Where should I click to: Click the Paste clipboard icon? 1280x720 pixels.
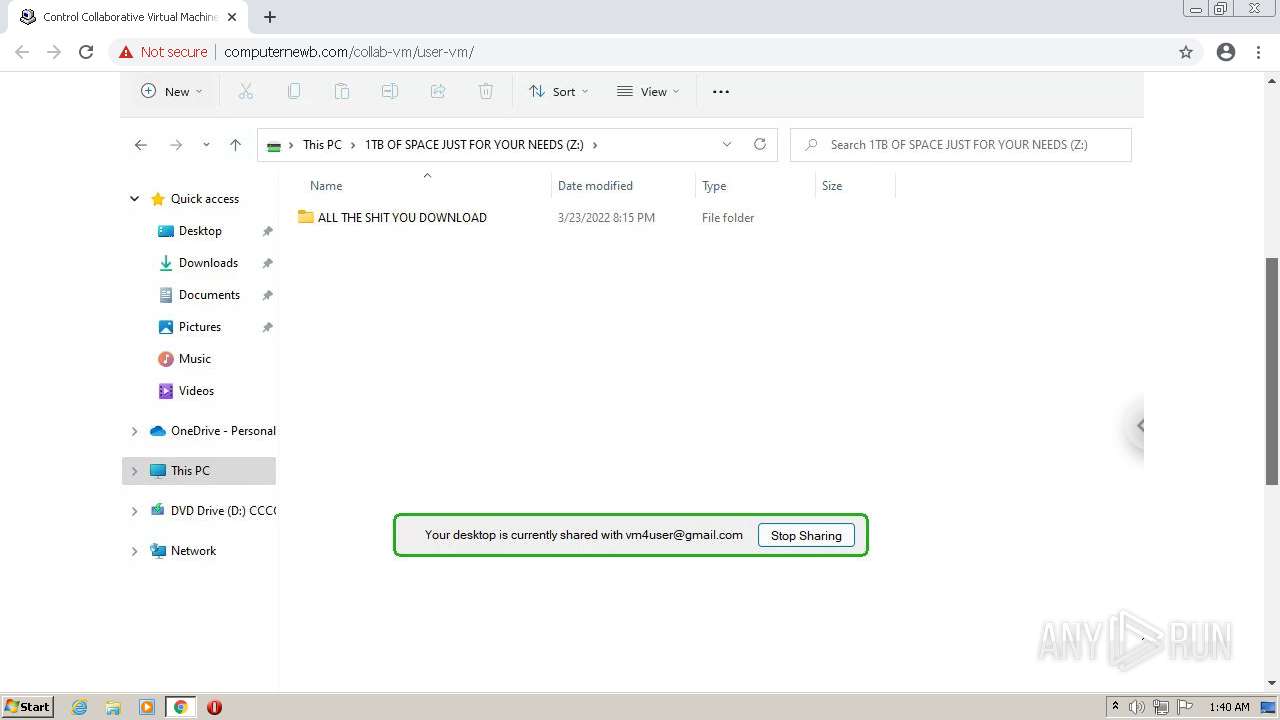coord(342,91)
